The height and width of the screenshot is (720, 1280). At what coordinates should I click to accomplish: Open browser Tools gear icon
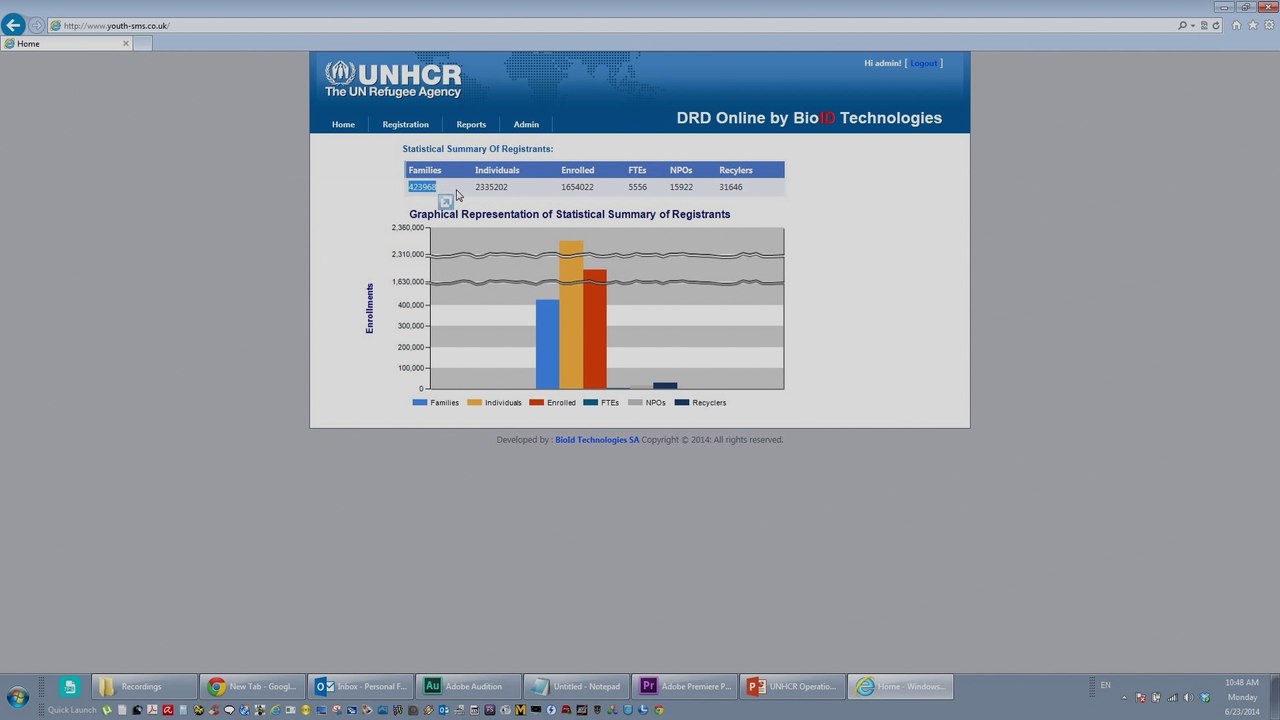click(x=1269, y=25)
